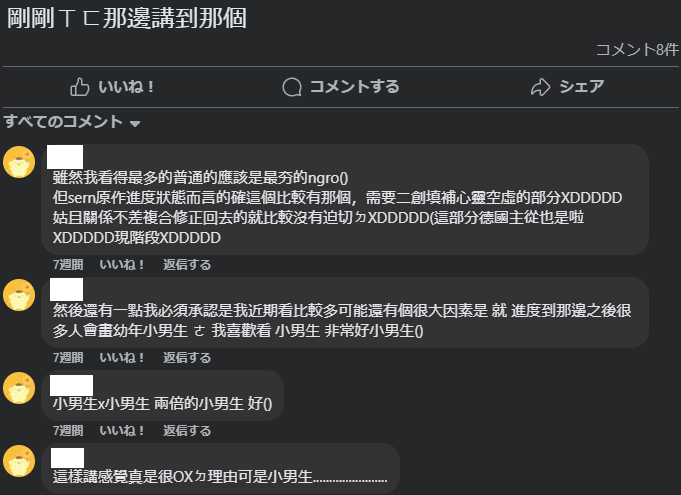Viewport: 681px width, 495px height.
Task: Open the コメント8件 comment count link
Action: [637, 50]
